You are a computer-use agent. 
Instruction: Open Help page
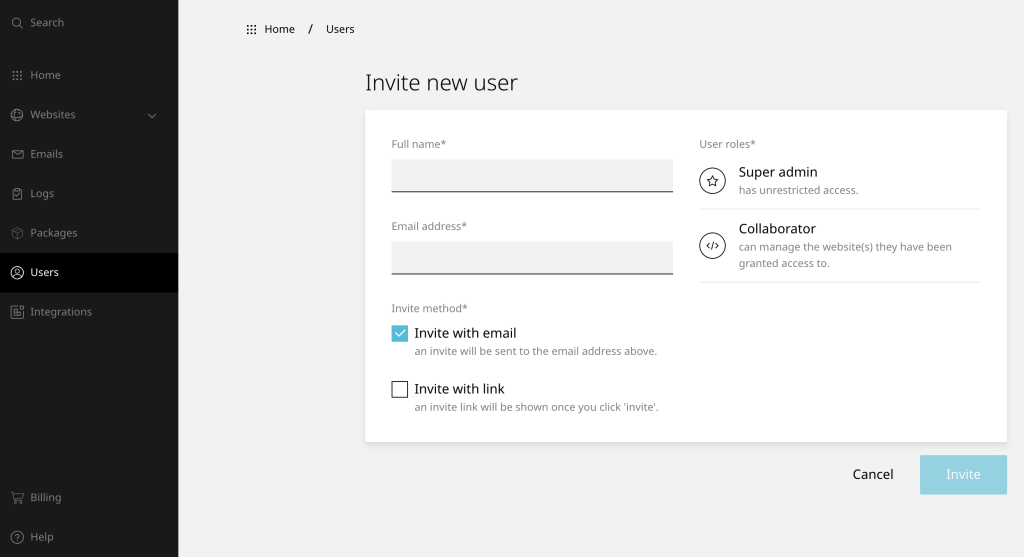point(89,537)
